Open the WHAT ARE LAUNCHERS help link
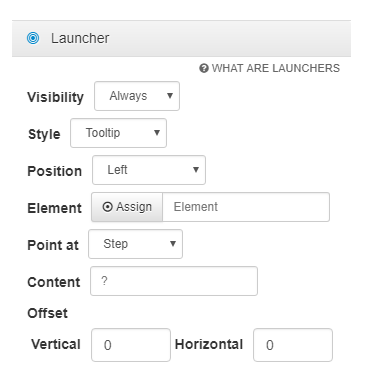Viewport: 366px width, 381px height. point(269,68)
